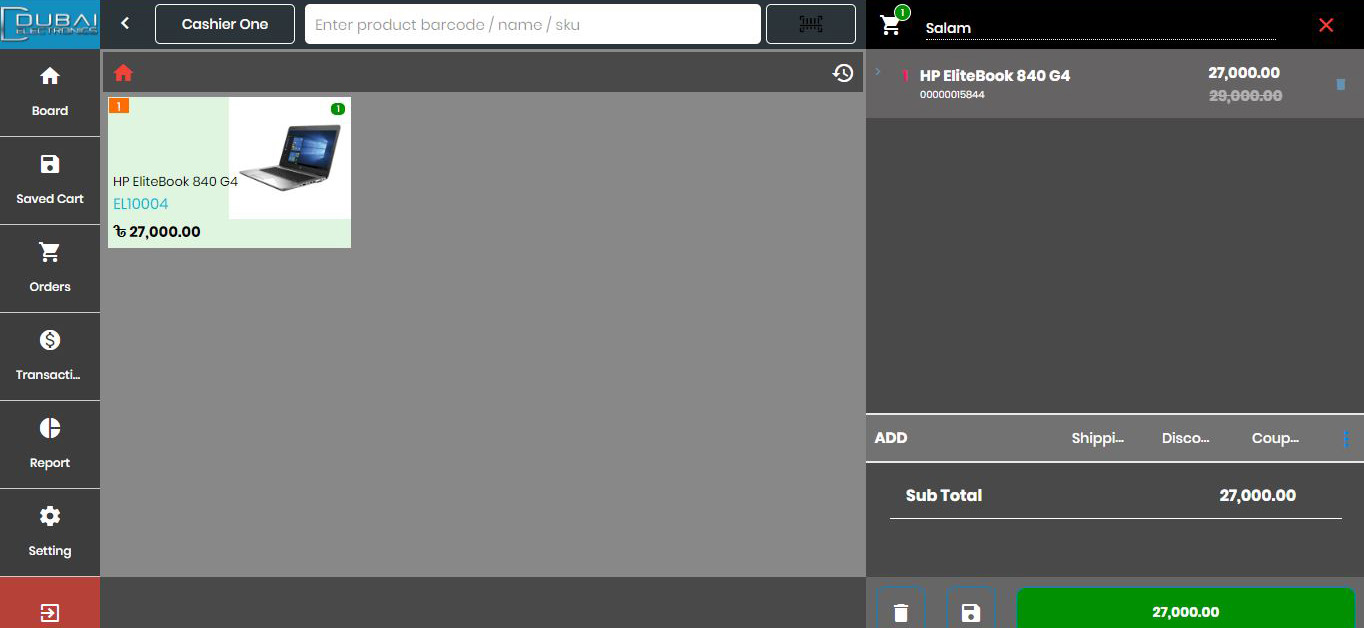Viewport: 1364px width, 628px height.
Task: Click the shopping cart icon with badge
Action: [891, 25]
